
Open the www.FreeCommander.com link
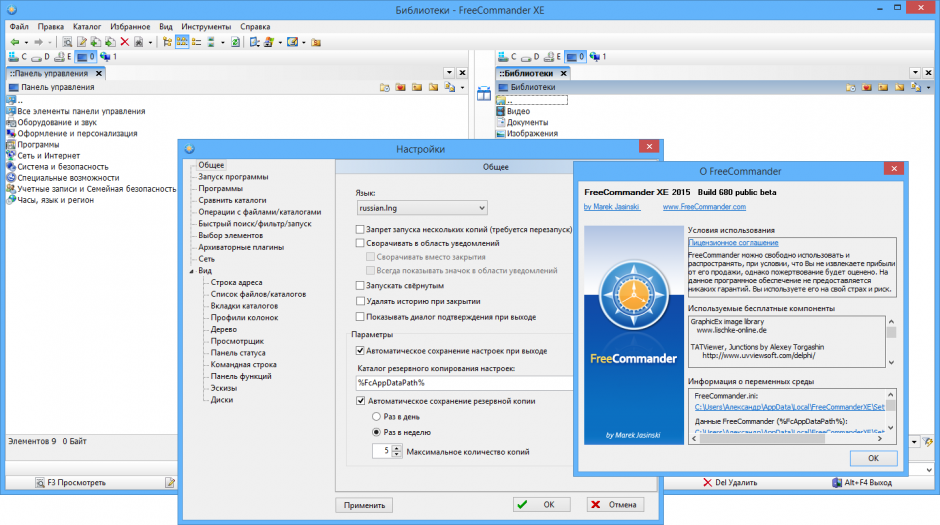pyautogui.click(x=704, y=207)
